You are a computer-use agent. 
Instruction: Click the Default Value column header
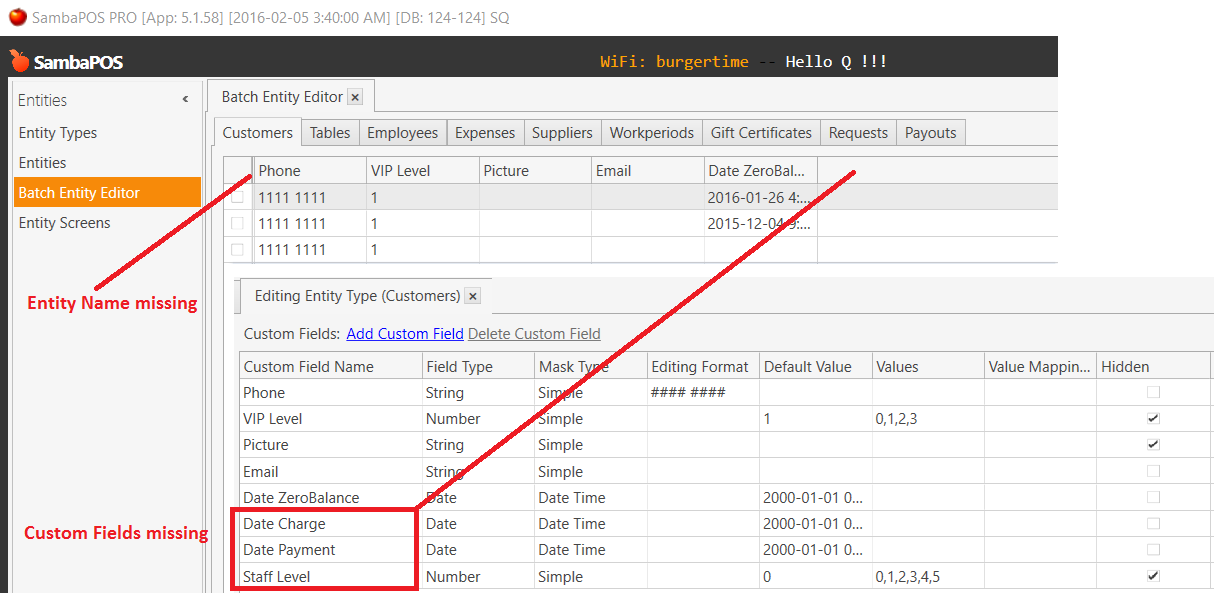[x=816, y=367]
